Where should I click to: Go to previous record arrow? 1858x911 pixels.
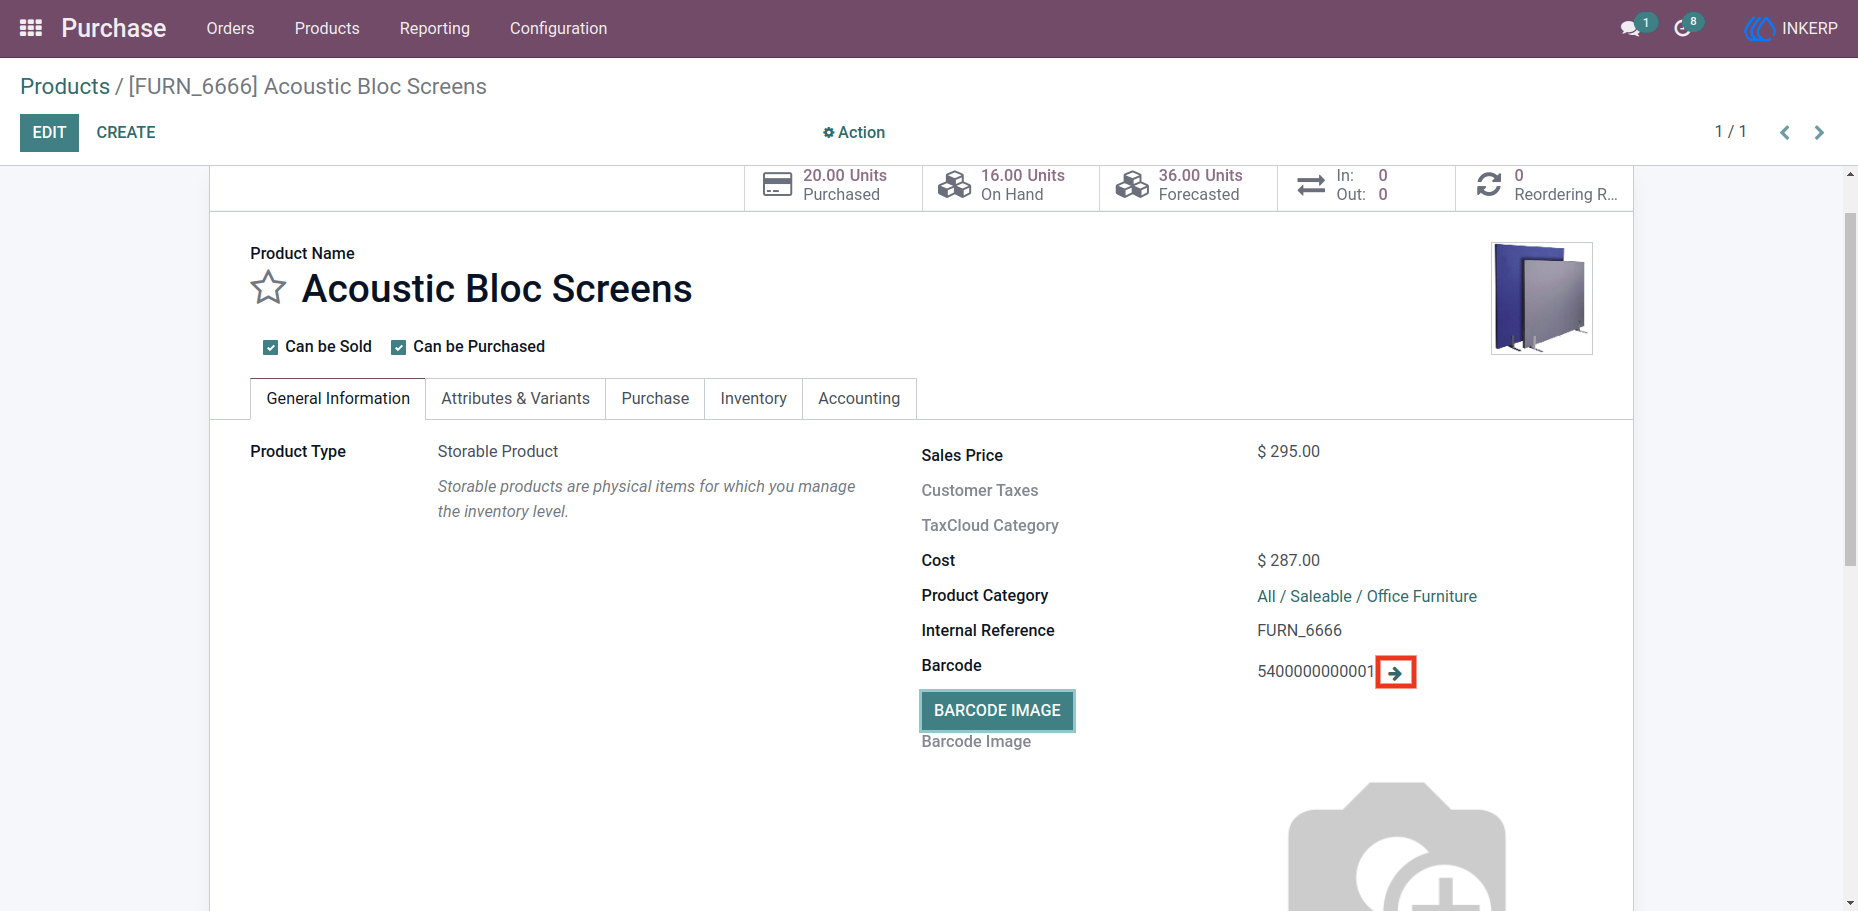1785,132
